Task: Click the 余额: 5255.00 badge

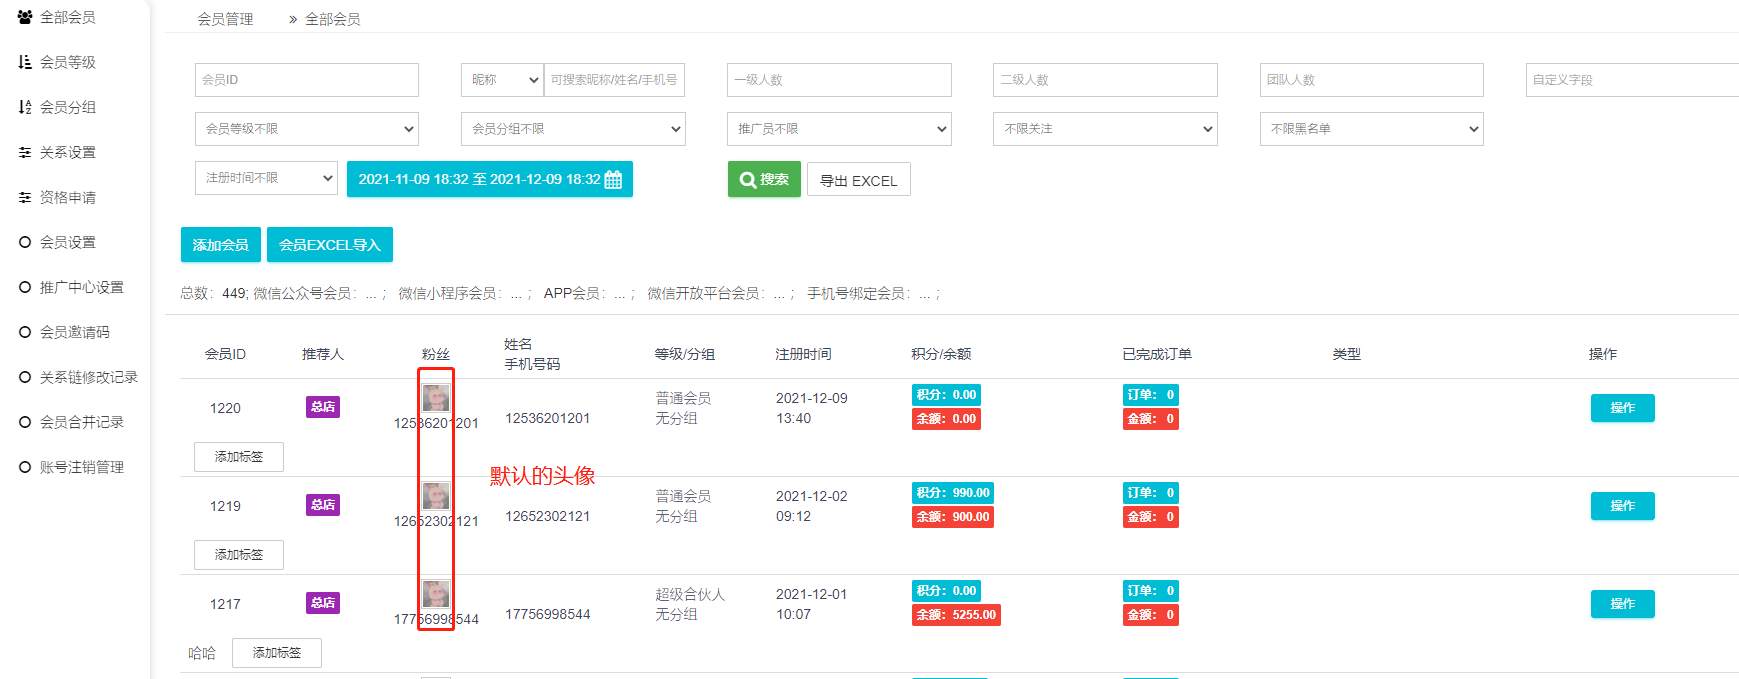Action: 956,615
